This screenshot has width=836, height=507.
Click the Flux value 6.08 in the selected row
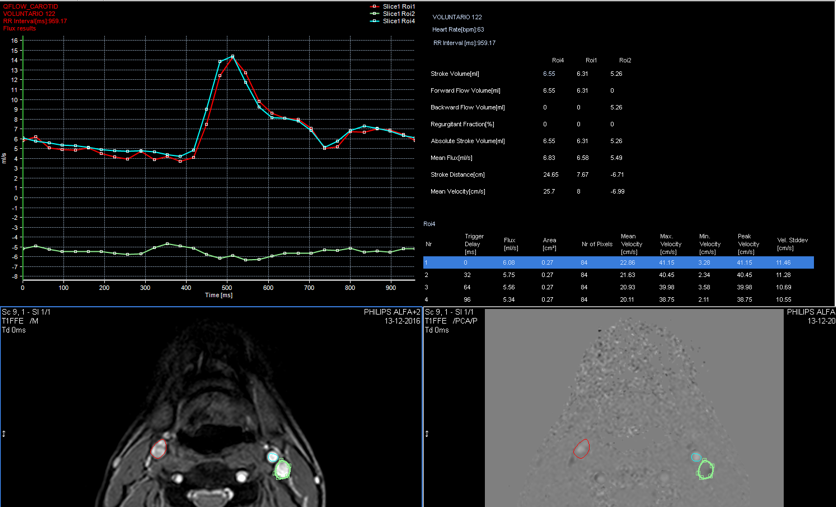pyautogui.click(x=509, y=262)
